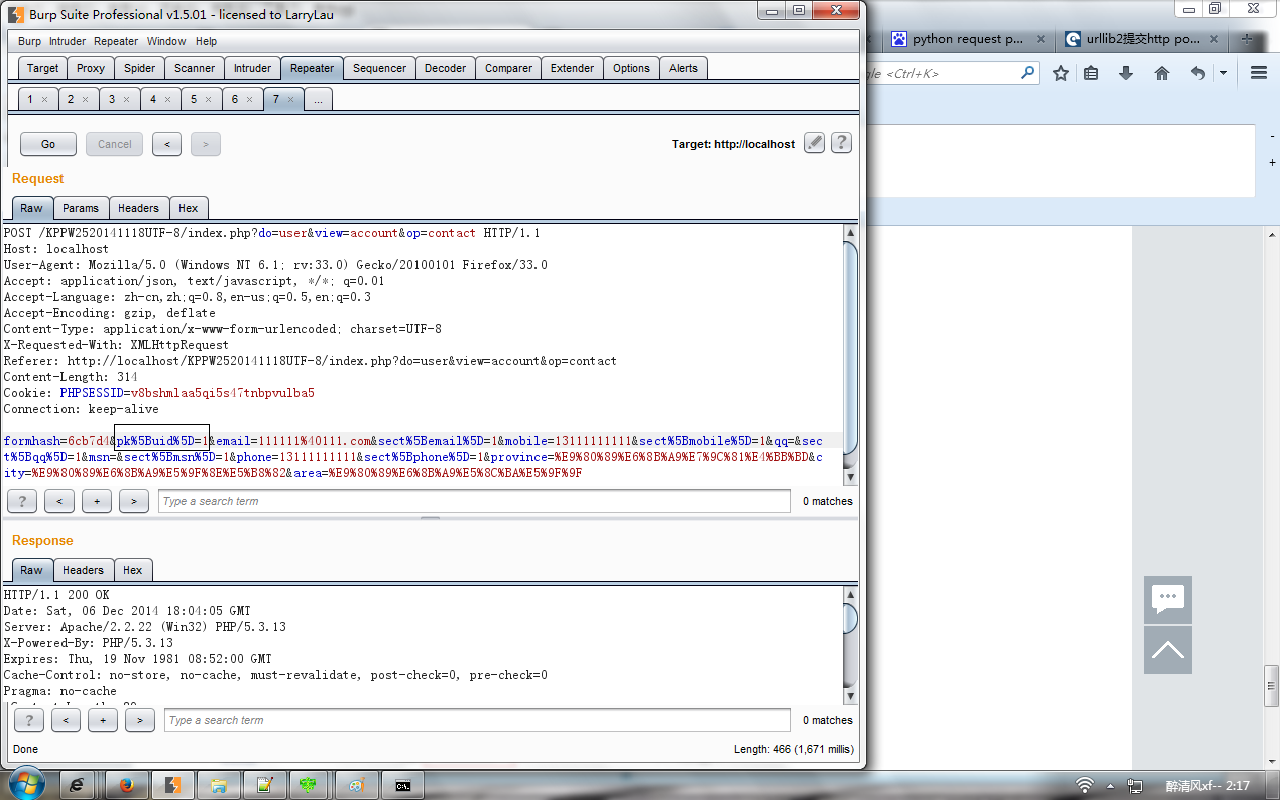Switch to the Scanner tab
This screenshot has height=800, width=1280.
pyautogui.click(x=194, y=68)
